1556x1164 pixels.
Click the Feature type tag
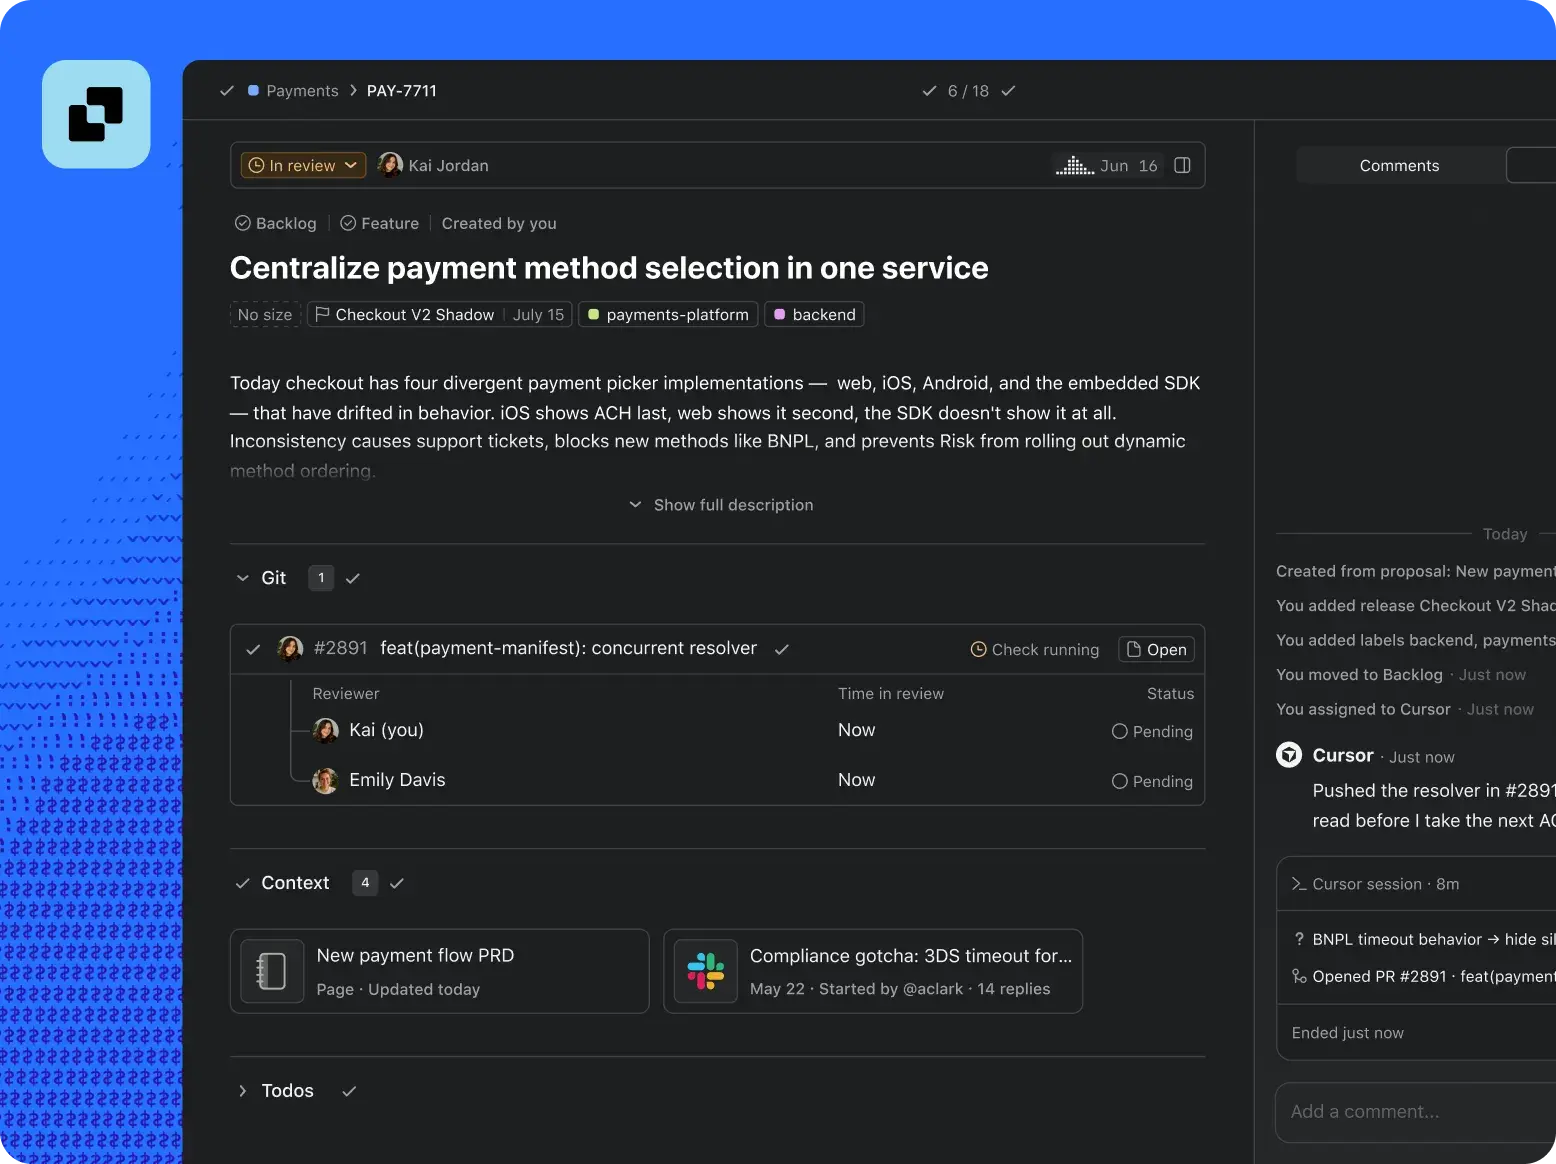(x=379, y=223)
